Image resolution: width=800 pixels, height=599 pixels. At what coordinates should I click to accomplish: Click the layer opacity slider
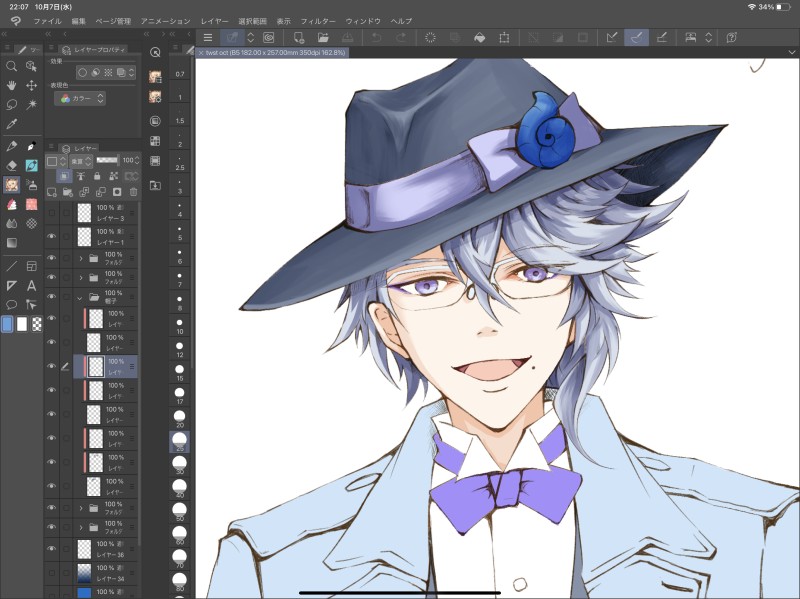tap(107, 160)
